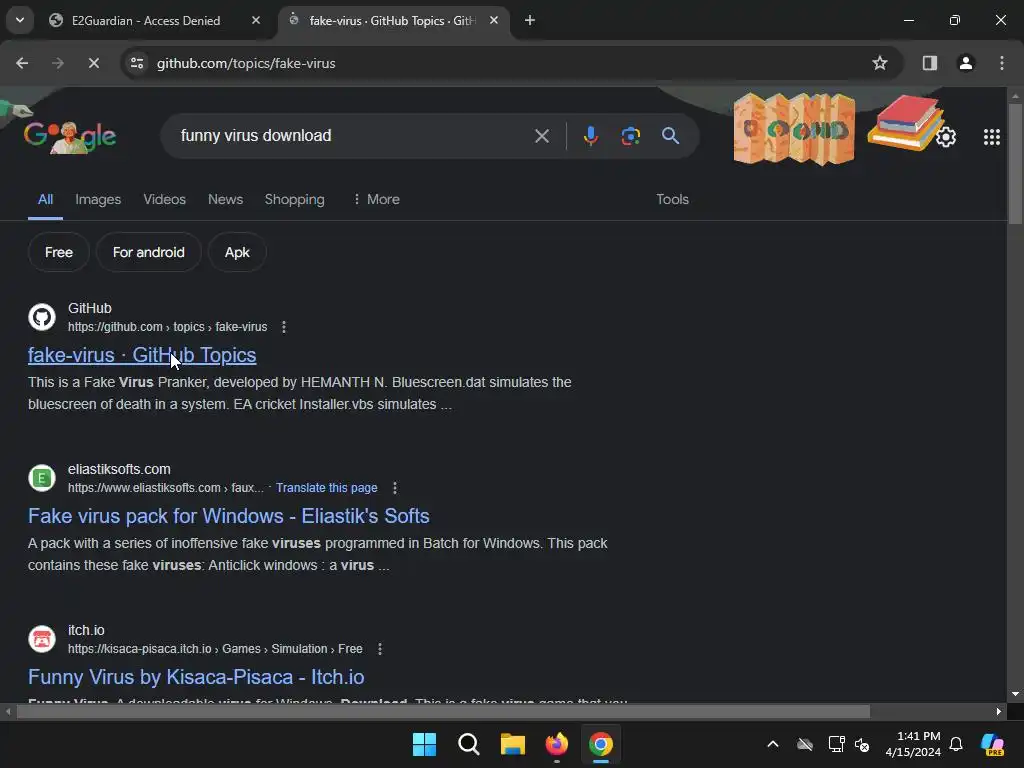Click the eliastiksofts.com site favicon
The width and height of the screenshot is (1024, 768).
(x=42, y=478)
